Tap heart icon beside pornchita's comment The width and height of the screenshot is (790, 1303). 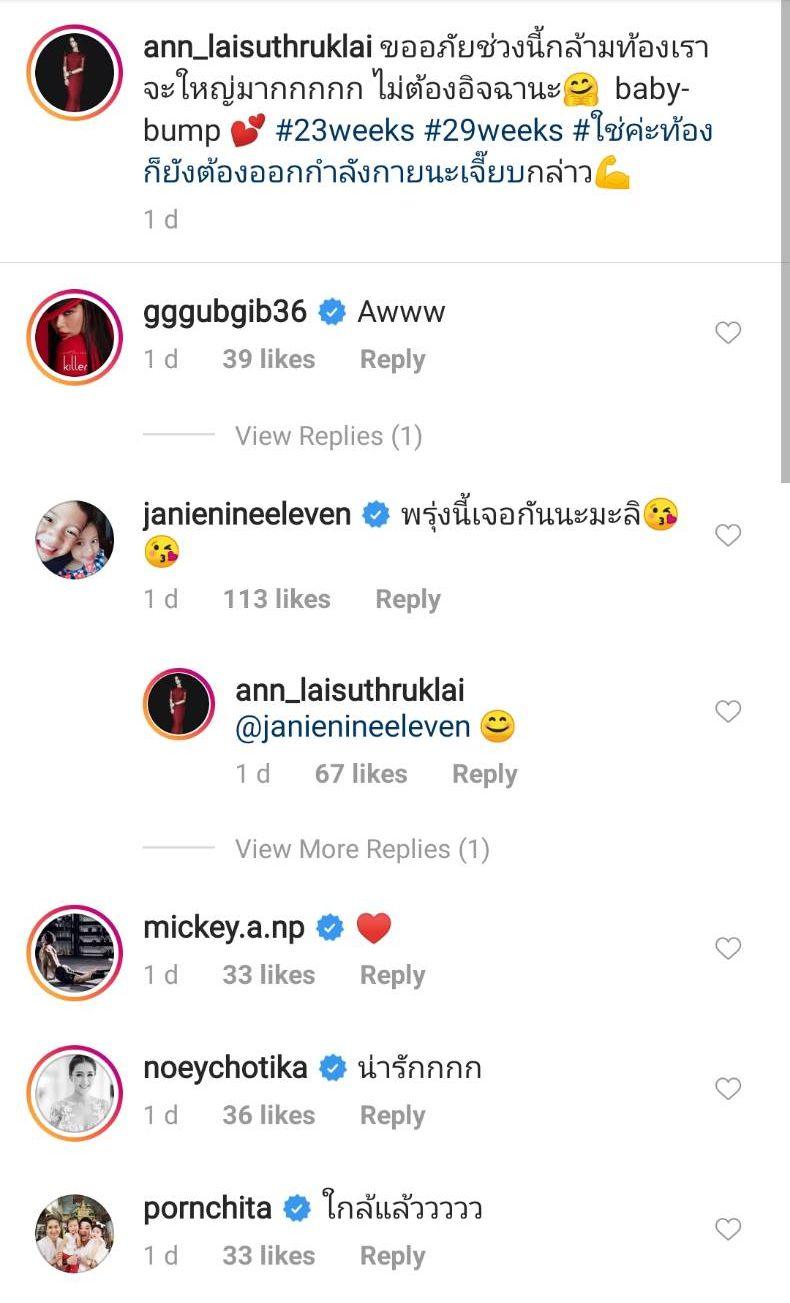click(x=728, y=1229)
